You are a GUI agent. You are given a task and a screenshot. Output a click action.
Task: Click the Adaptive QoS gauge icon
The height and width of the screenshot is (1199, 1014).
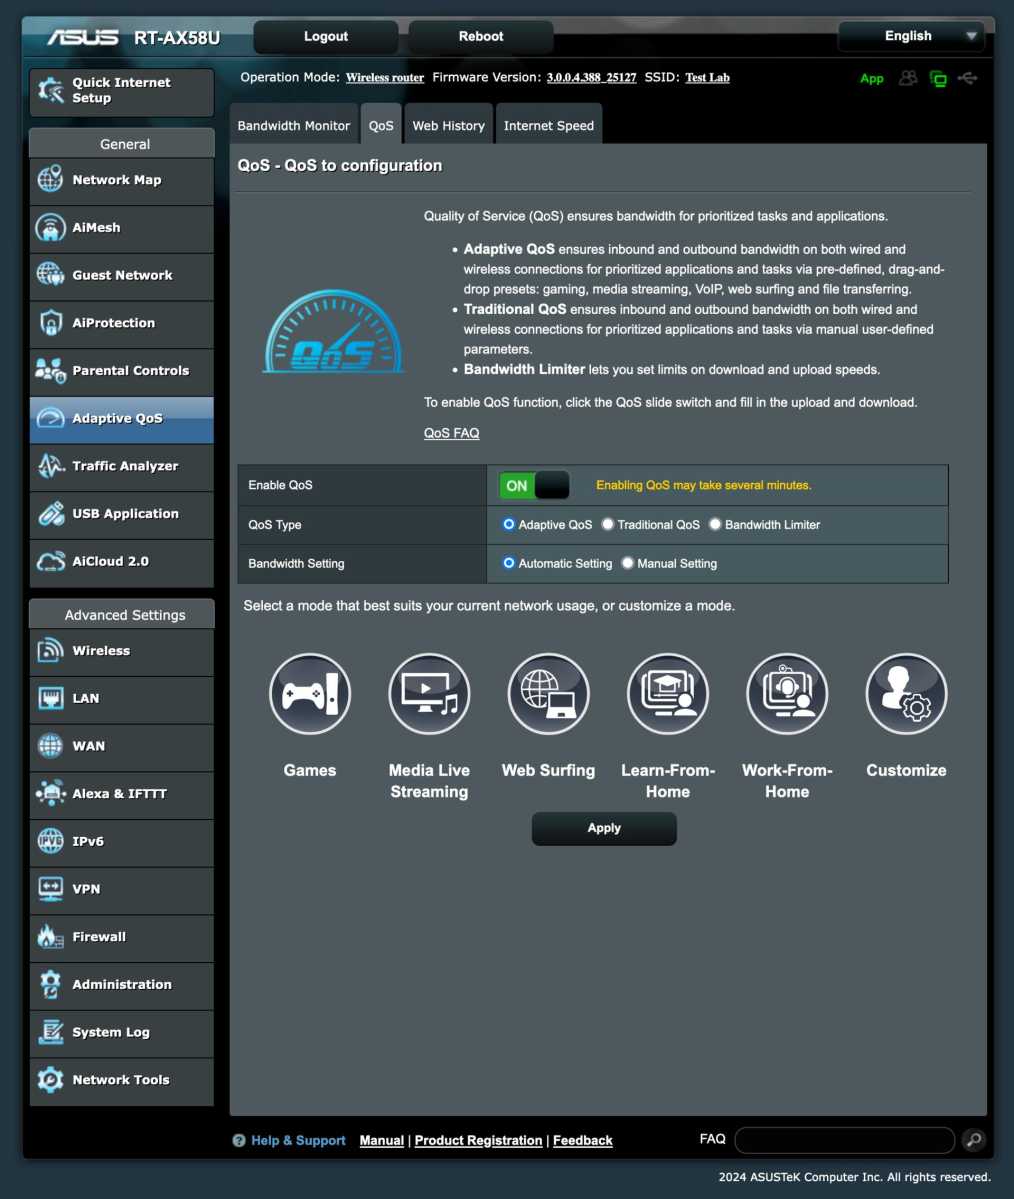(50, 418)
